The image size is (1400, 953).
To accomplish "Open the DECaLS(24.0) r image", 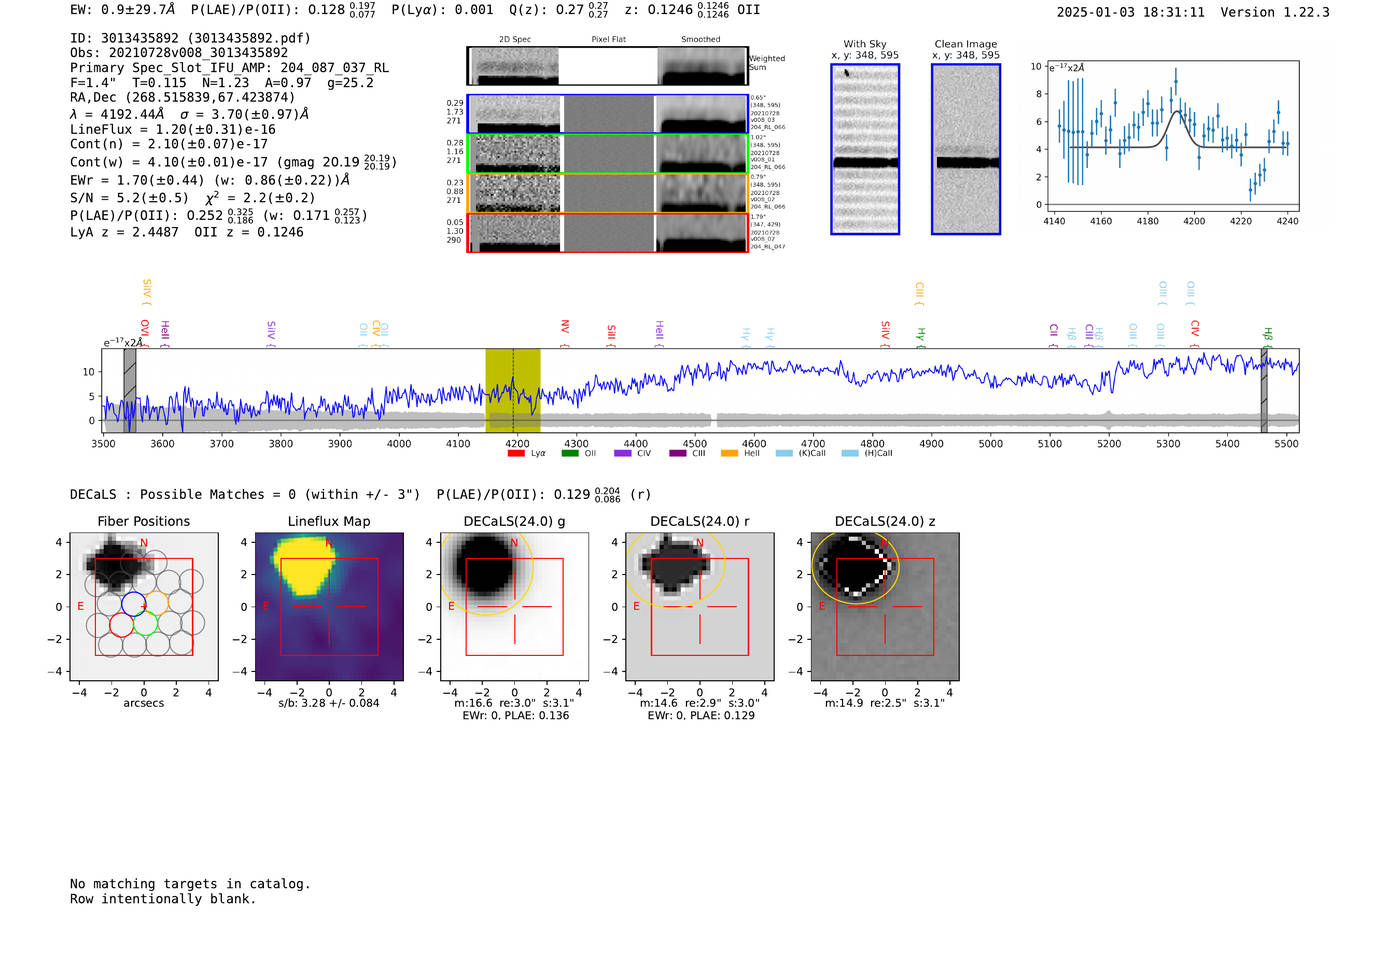I will (x=700, y=608).
